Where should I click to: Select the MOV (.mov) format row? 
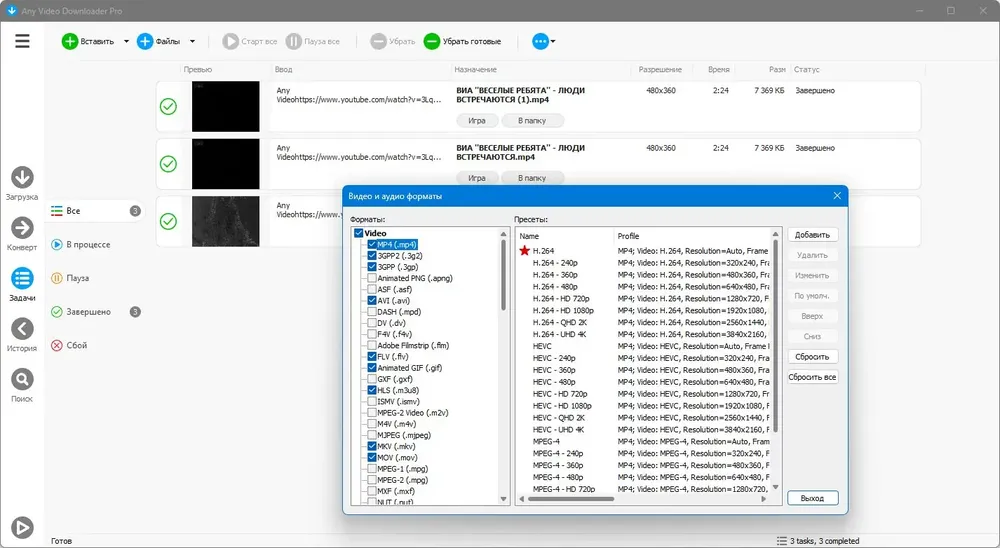[397, 457]
